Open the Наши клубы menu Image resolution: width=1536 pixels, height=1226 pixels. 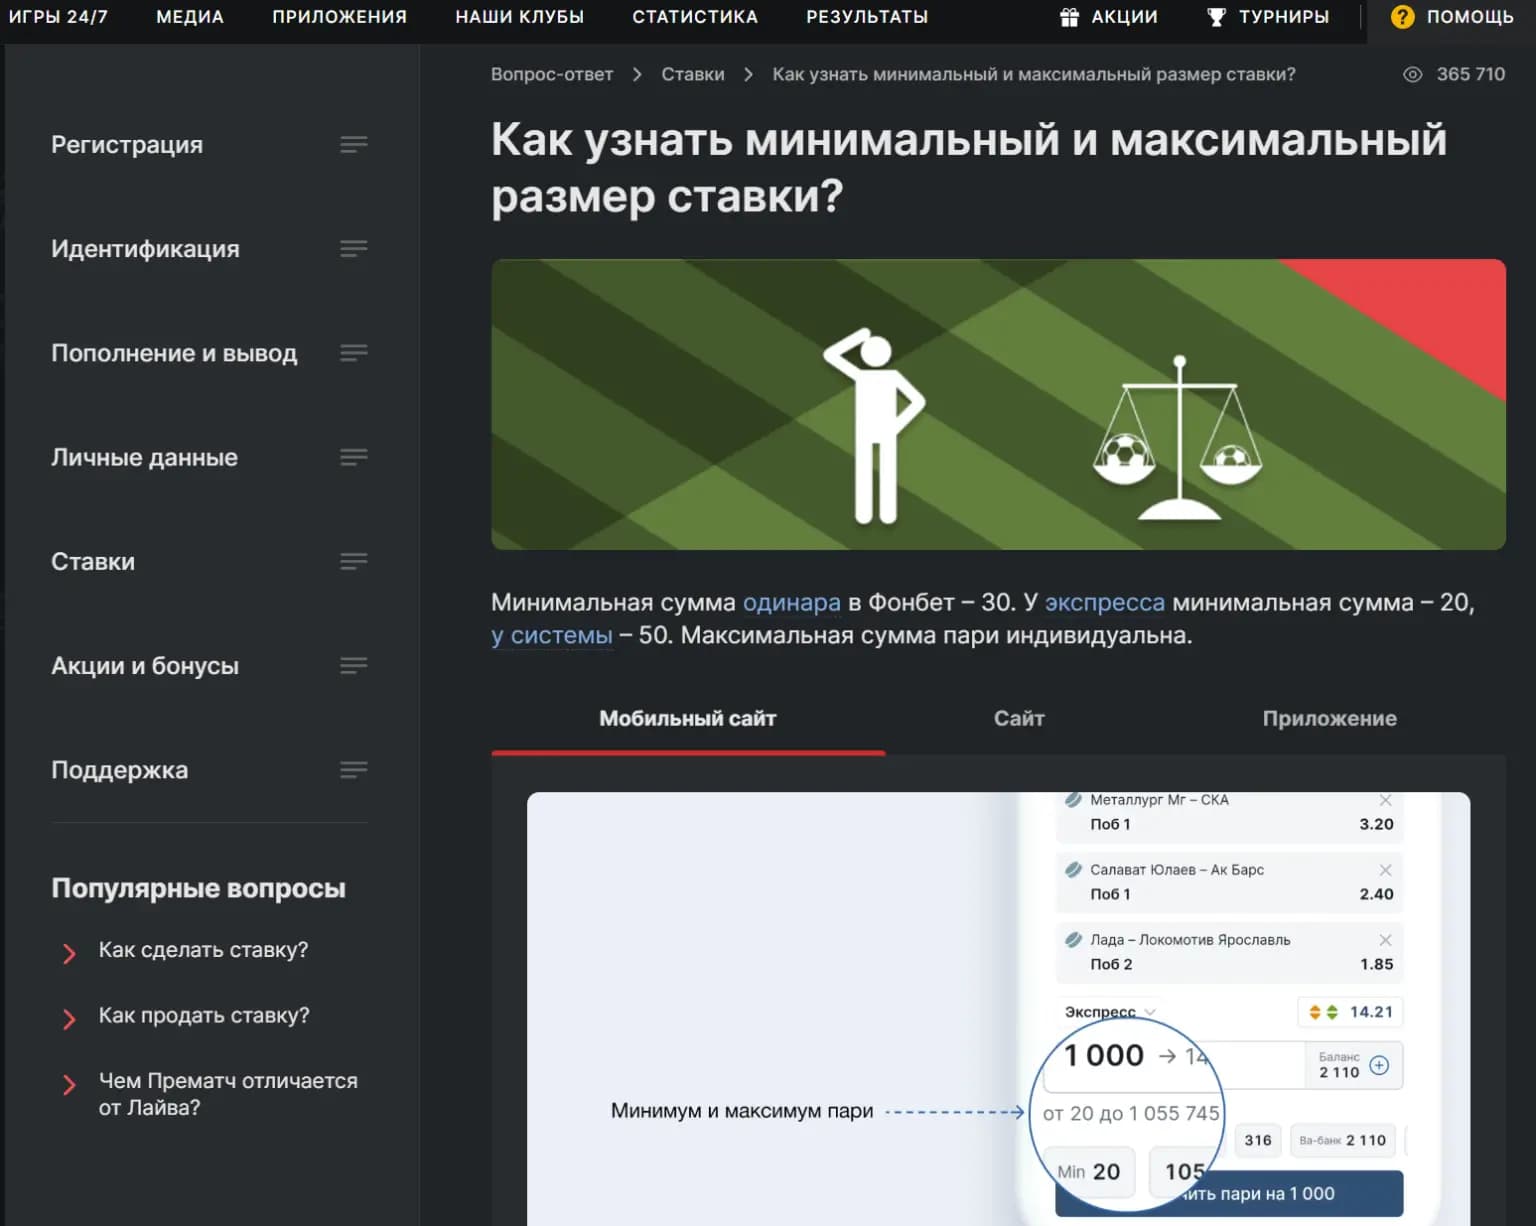click(x=520, y=17)
